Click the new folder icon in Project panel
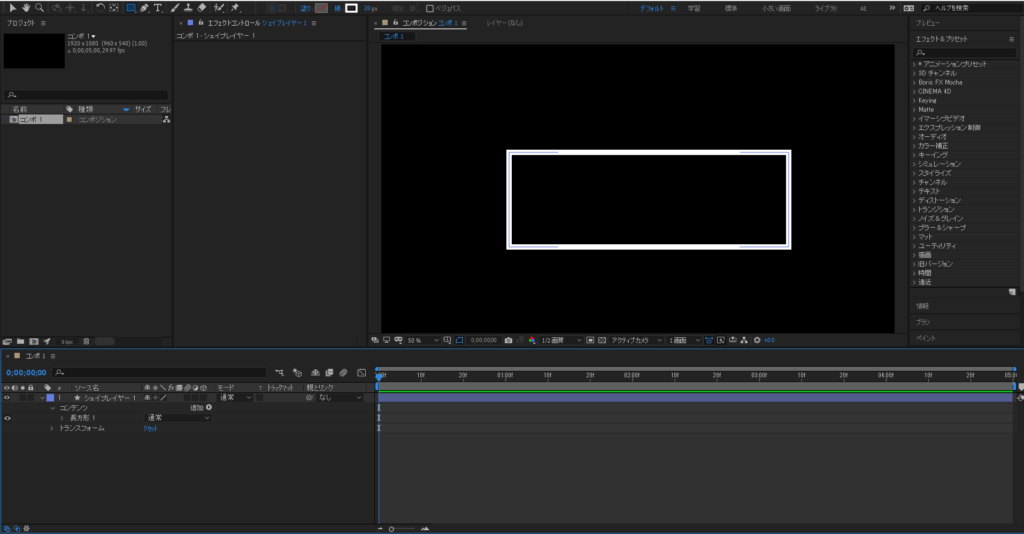 click(x=20, y=341)
